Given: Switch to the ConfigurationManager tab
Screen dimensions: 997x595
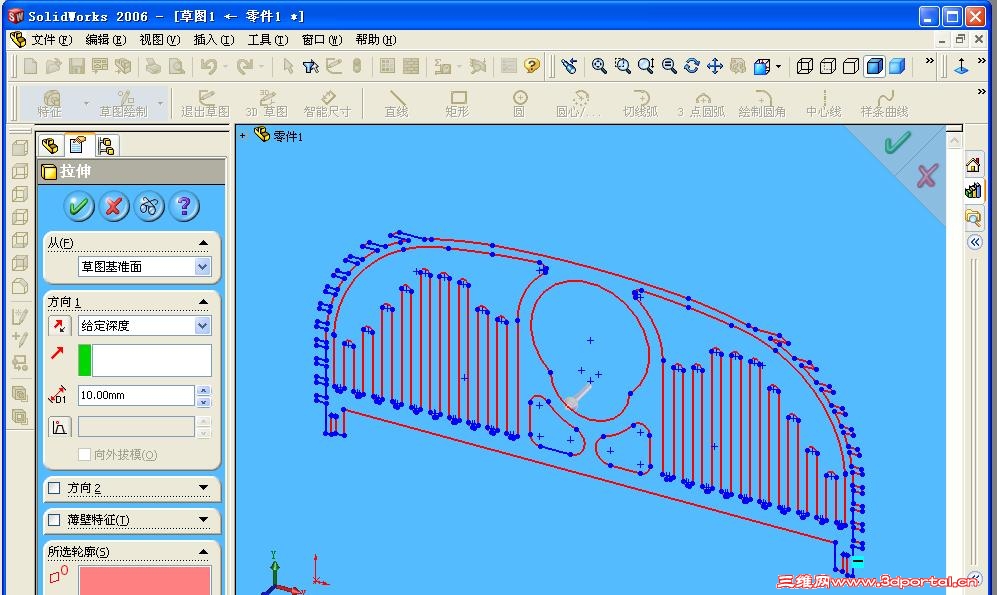Looking at the screenshot, I should click(106, 146).
